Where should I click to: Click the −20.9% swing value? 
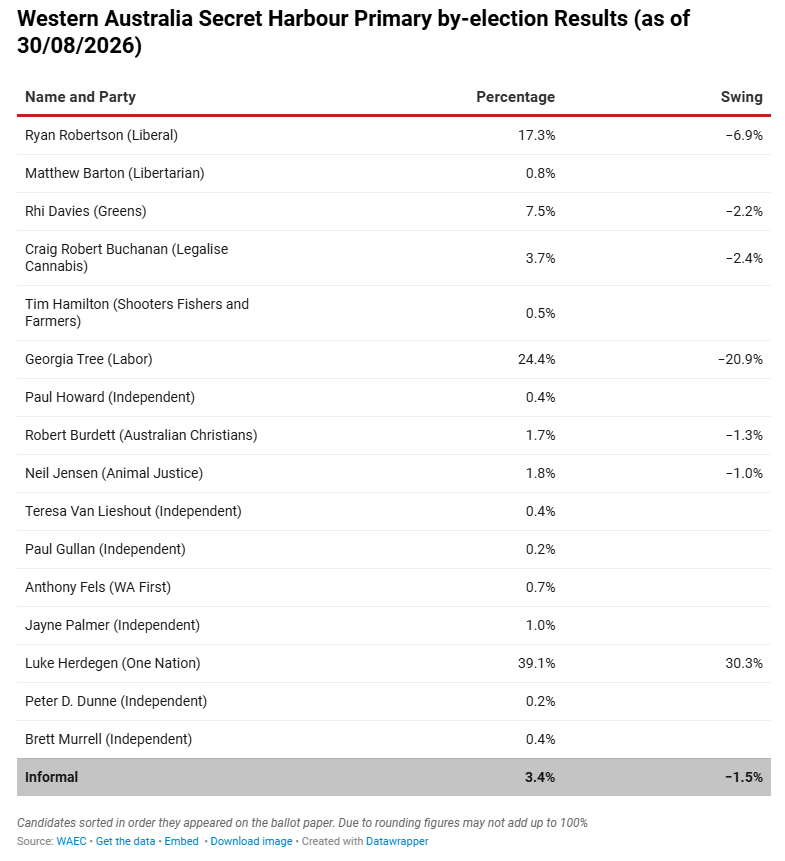[x=740, y=360]
